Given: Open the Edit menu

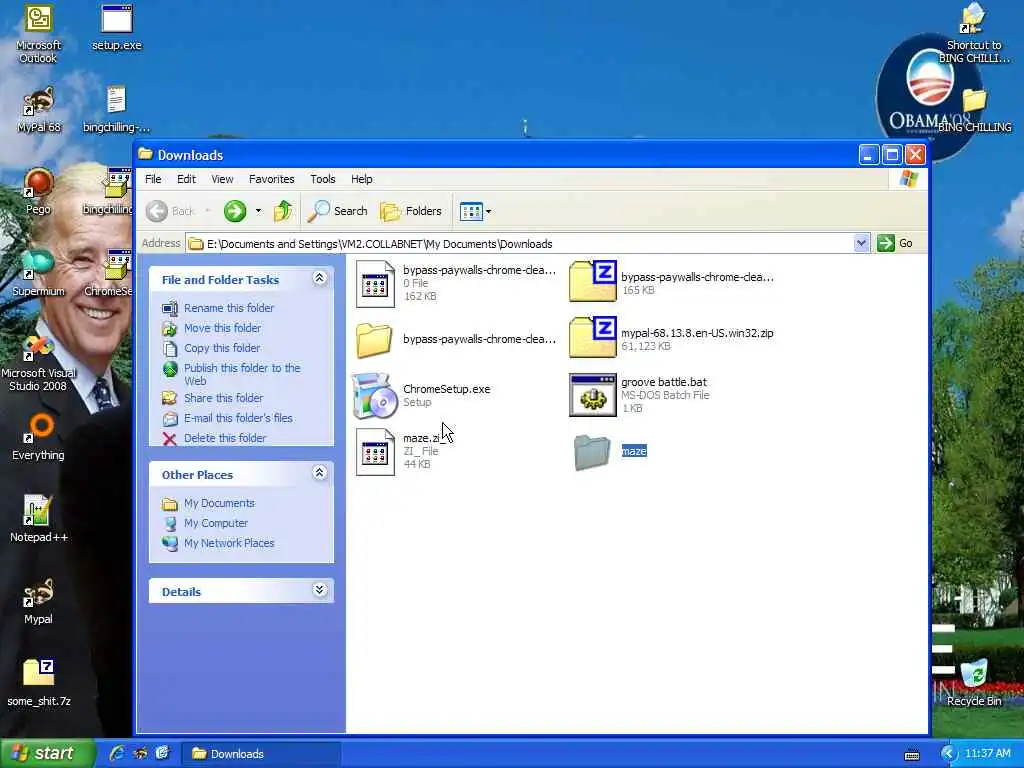Looking at the screenshot, I should tap(186, 179).
